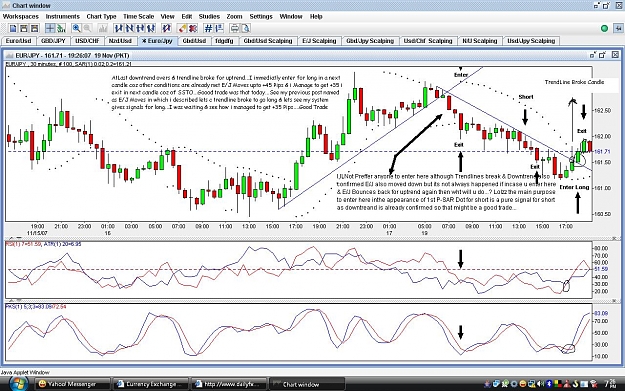
Task: Click the zoom in magnifier icon
Action: (76, 28)
